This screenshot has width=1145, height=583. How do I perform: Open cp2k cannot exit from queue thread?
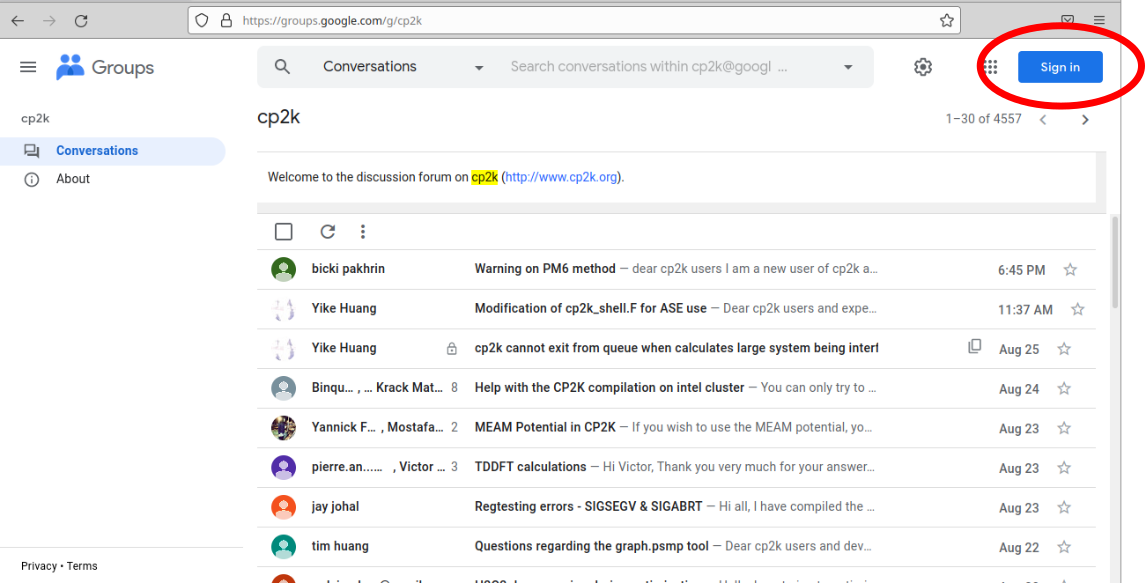pos(676,348)
